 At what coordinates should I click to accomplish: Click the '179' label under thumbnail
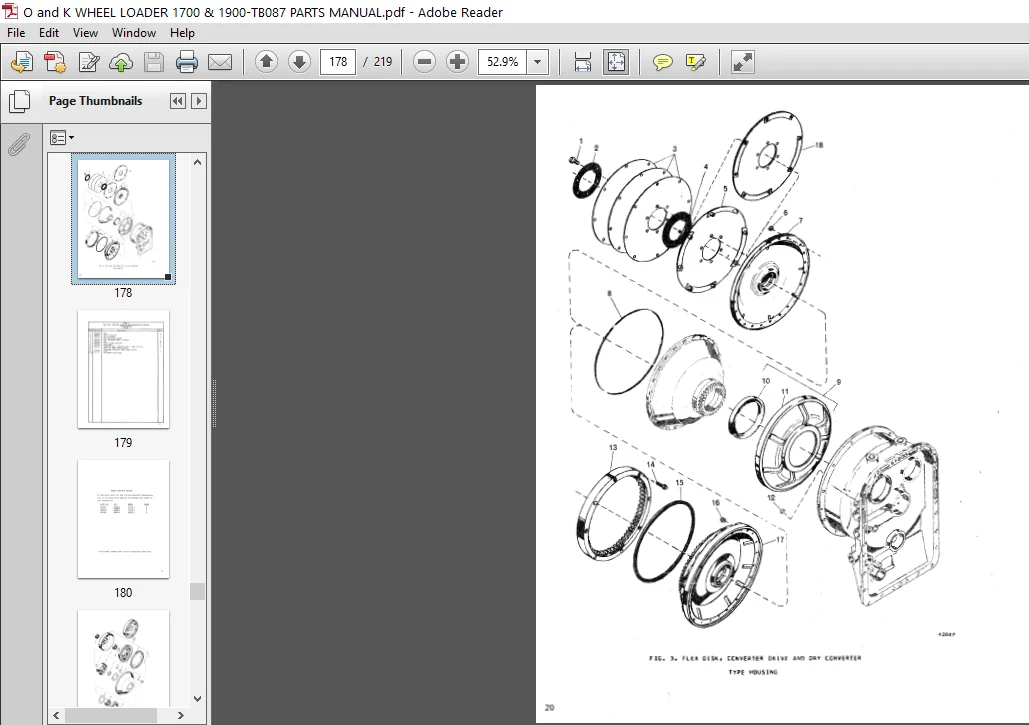[123, 443]
